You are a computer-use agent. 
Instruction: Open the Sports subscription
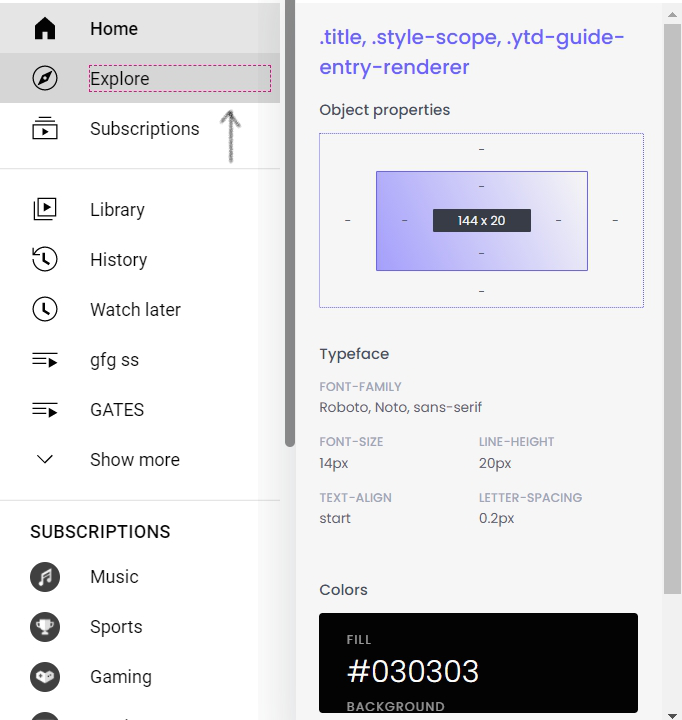140,627
